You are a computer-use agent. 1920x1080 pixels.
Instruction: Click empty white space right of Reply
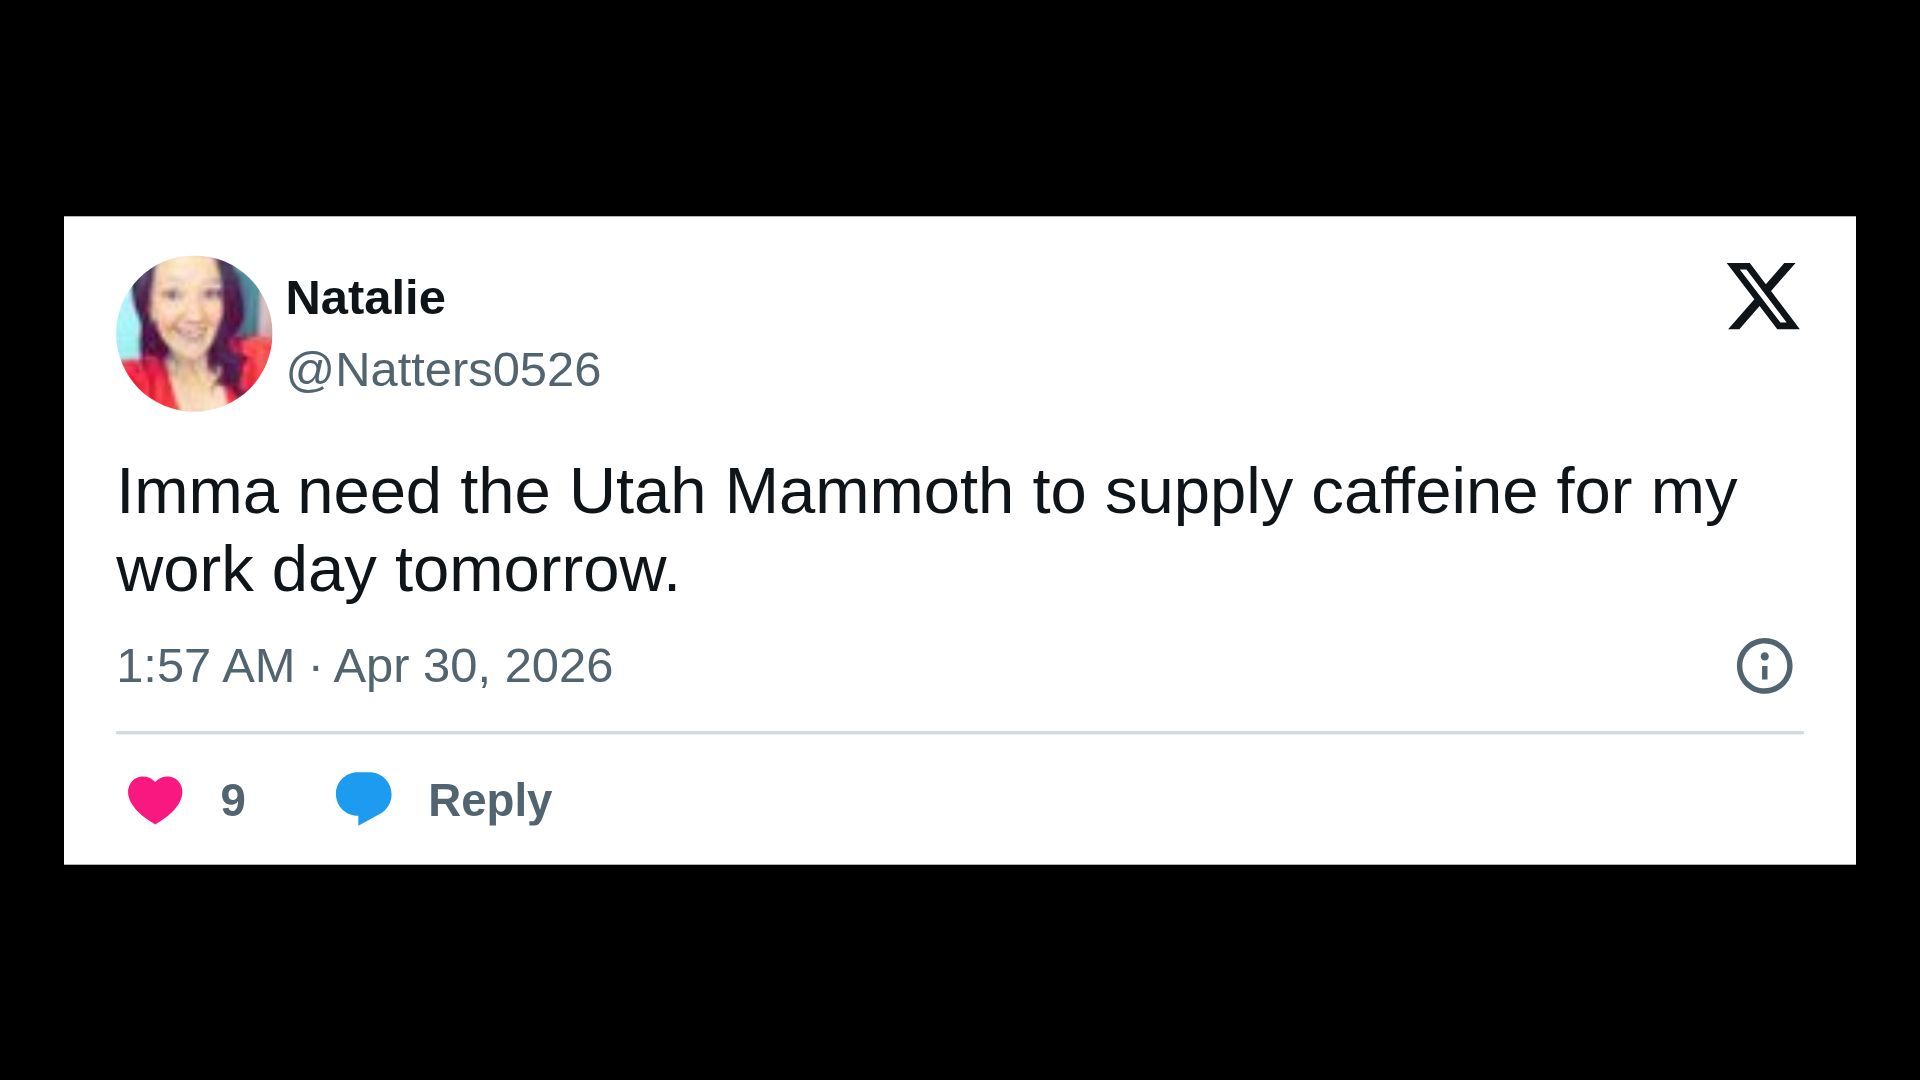(x=1100, y=800)
